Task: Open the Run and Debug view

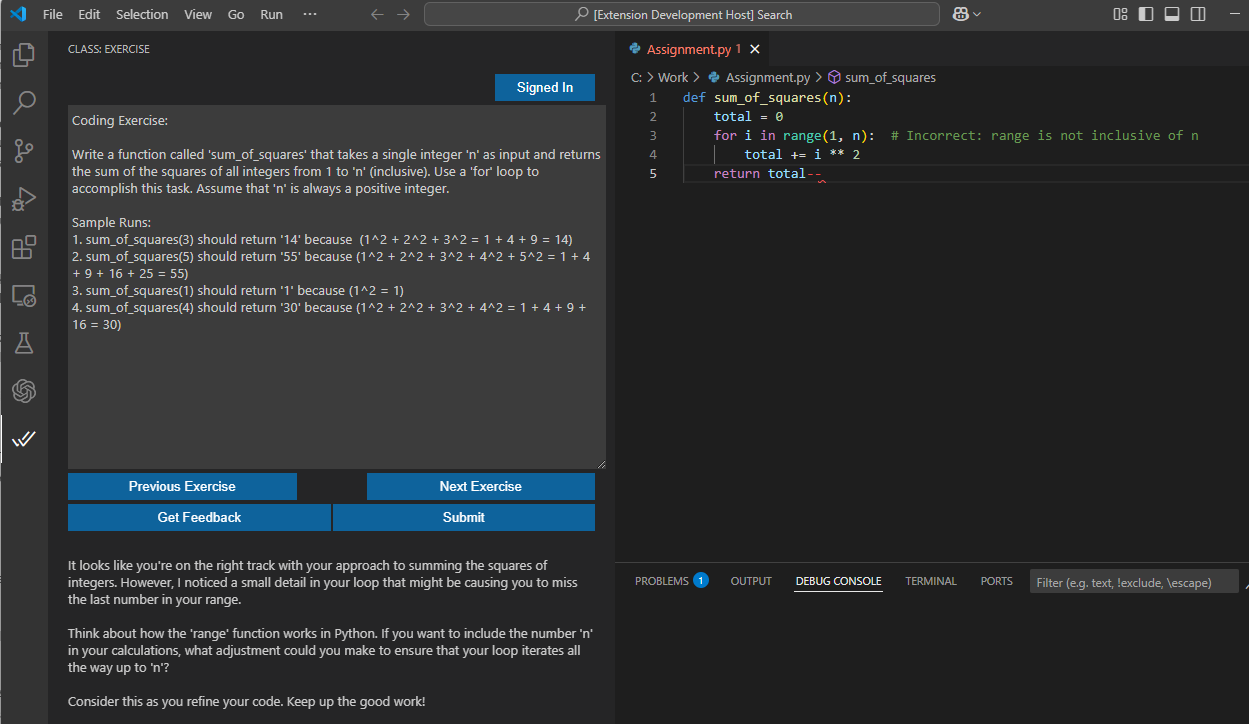Action: (24, 199)
